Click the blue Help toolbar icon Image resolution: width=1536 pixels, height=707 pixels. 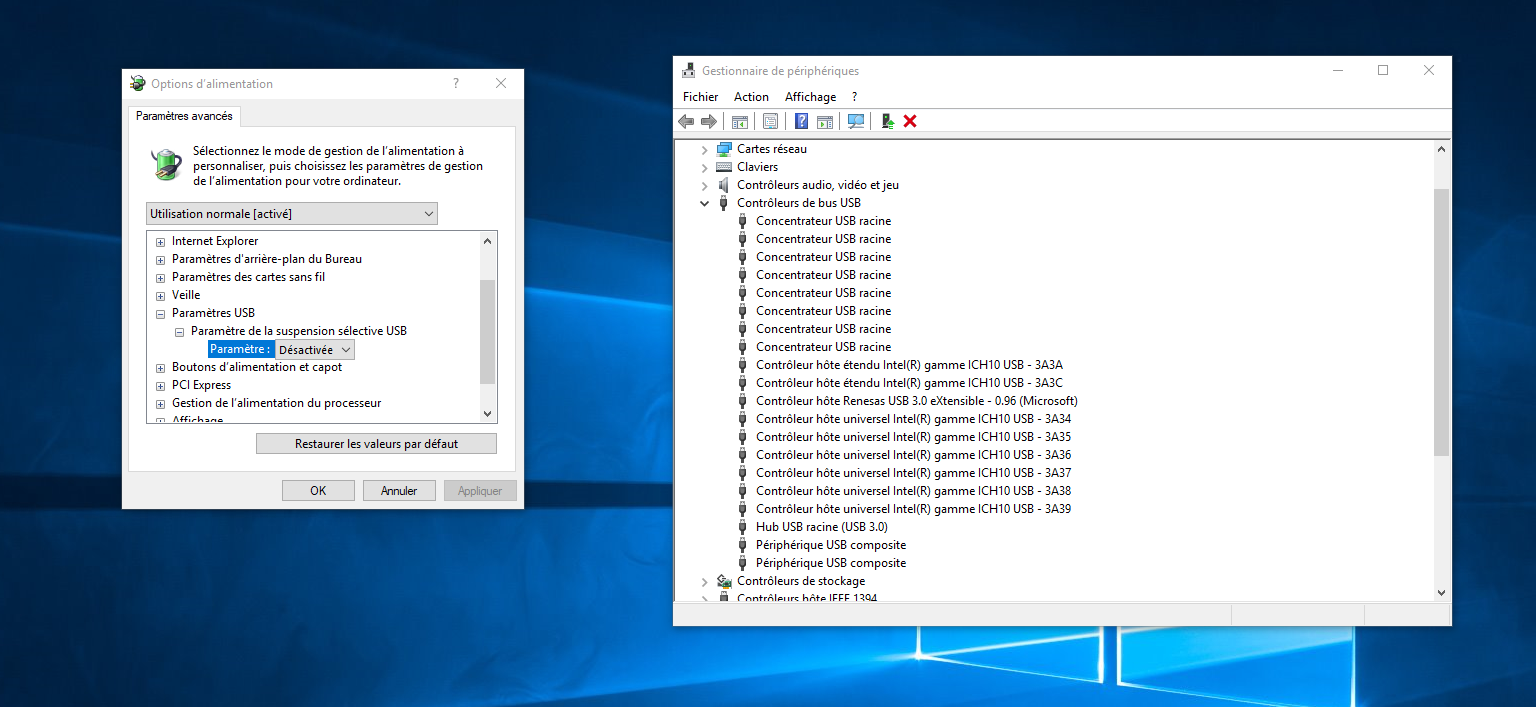tap(801, 121)
